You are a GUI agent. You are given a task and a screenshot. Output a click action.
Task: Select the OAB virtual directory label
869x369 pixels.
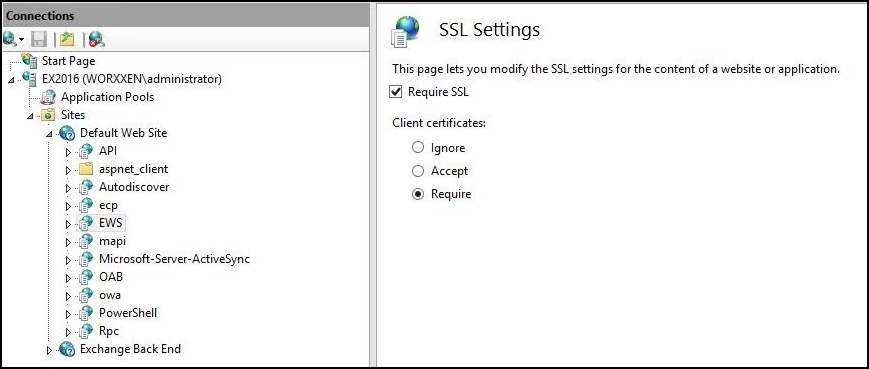111,277
